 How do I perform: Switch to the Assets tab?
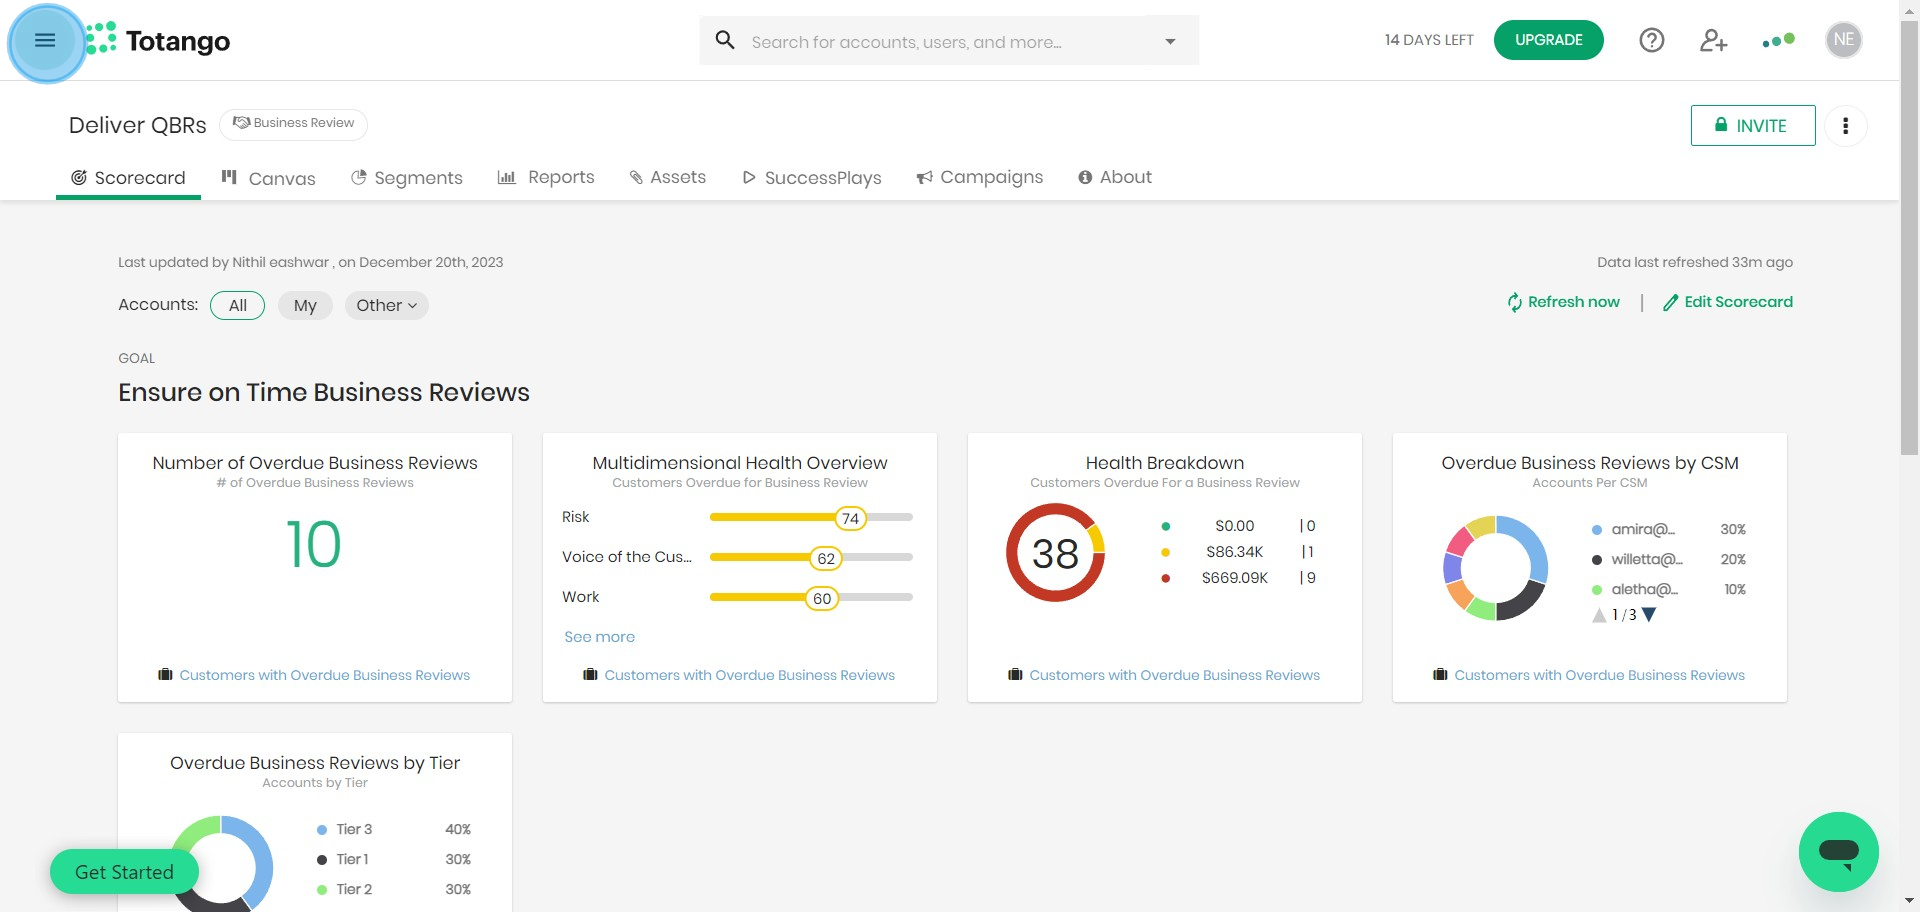click(x=667, y=177)
